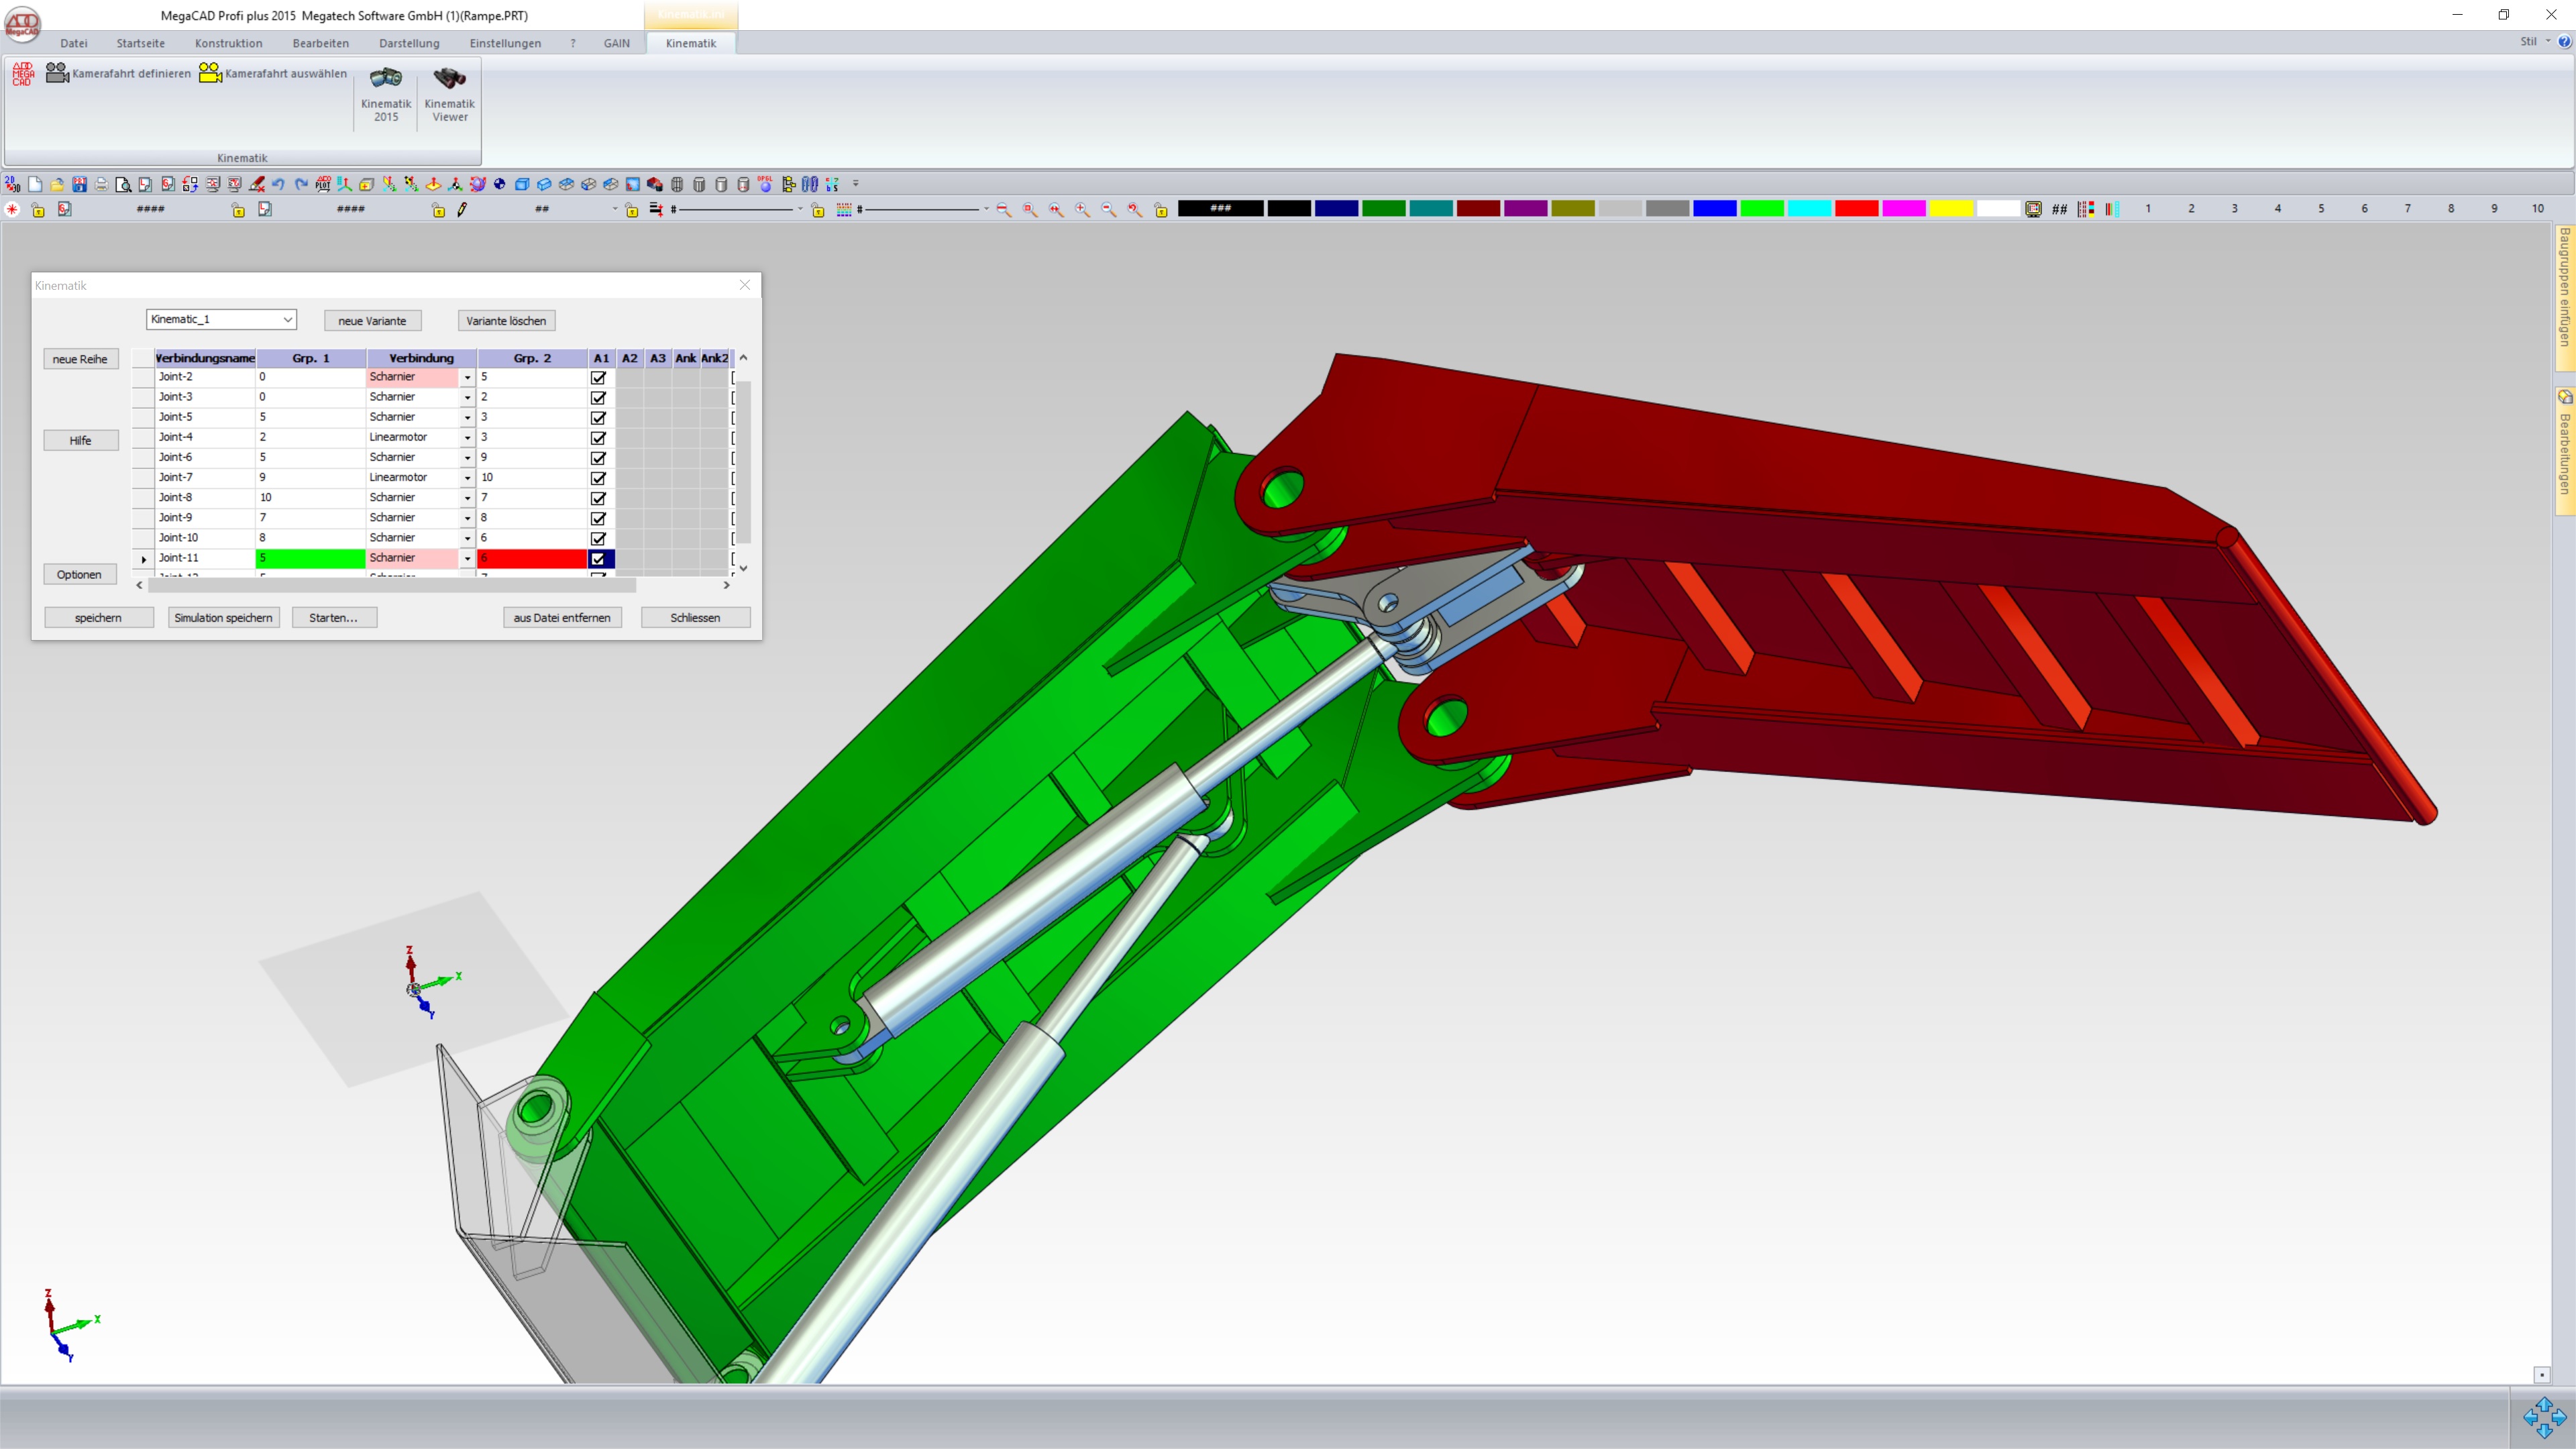Image resolution: width=2576 pixels, height=1449 pixels.
Task: Expand Verbindung dropdown for Joint-9 row
Action: point(467,518)
